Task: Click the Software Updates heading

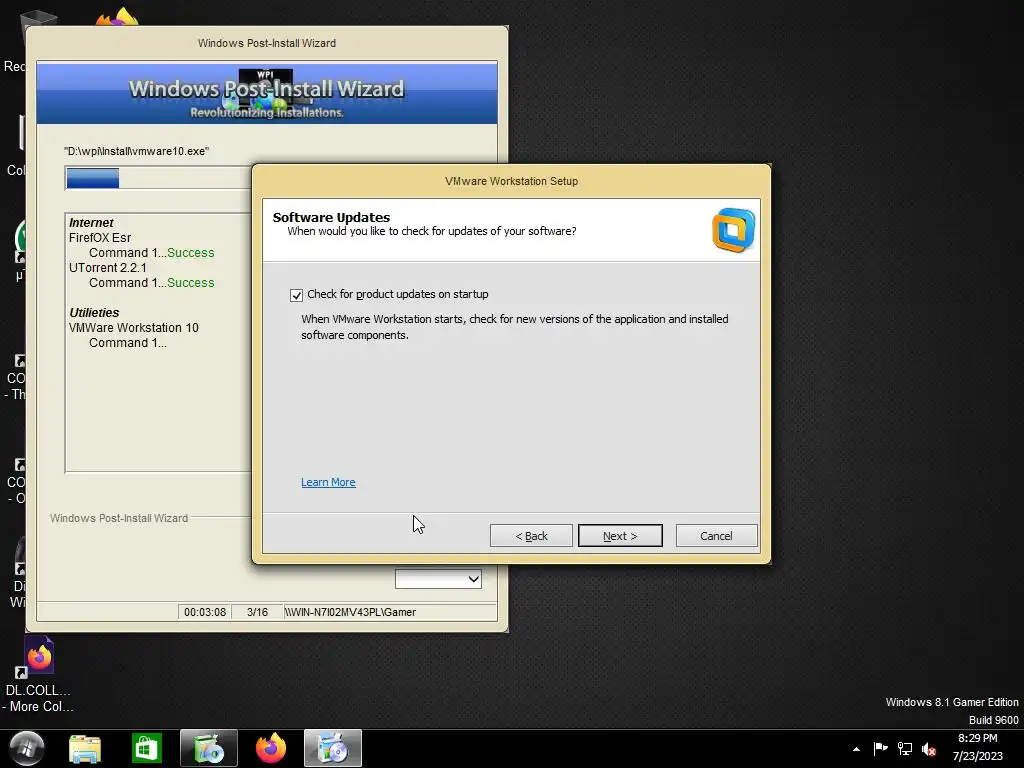Action: [x=331, y=217]
